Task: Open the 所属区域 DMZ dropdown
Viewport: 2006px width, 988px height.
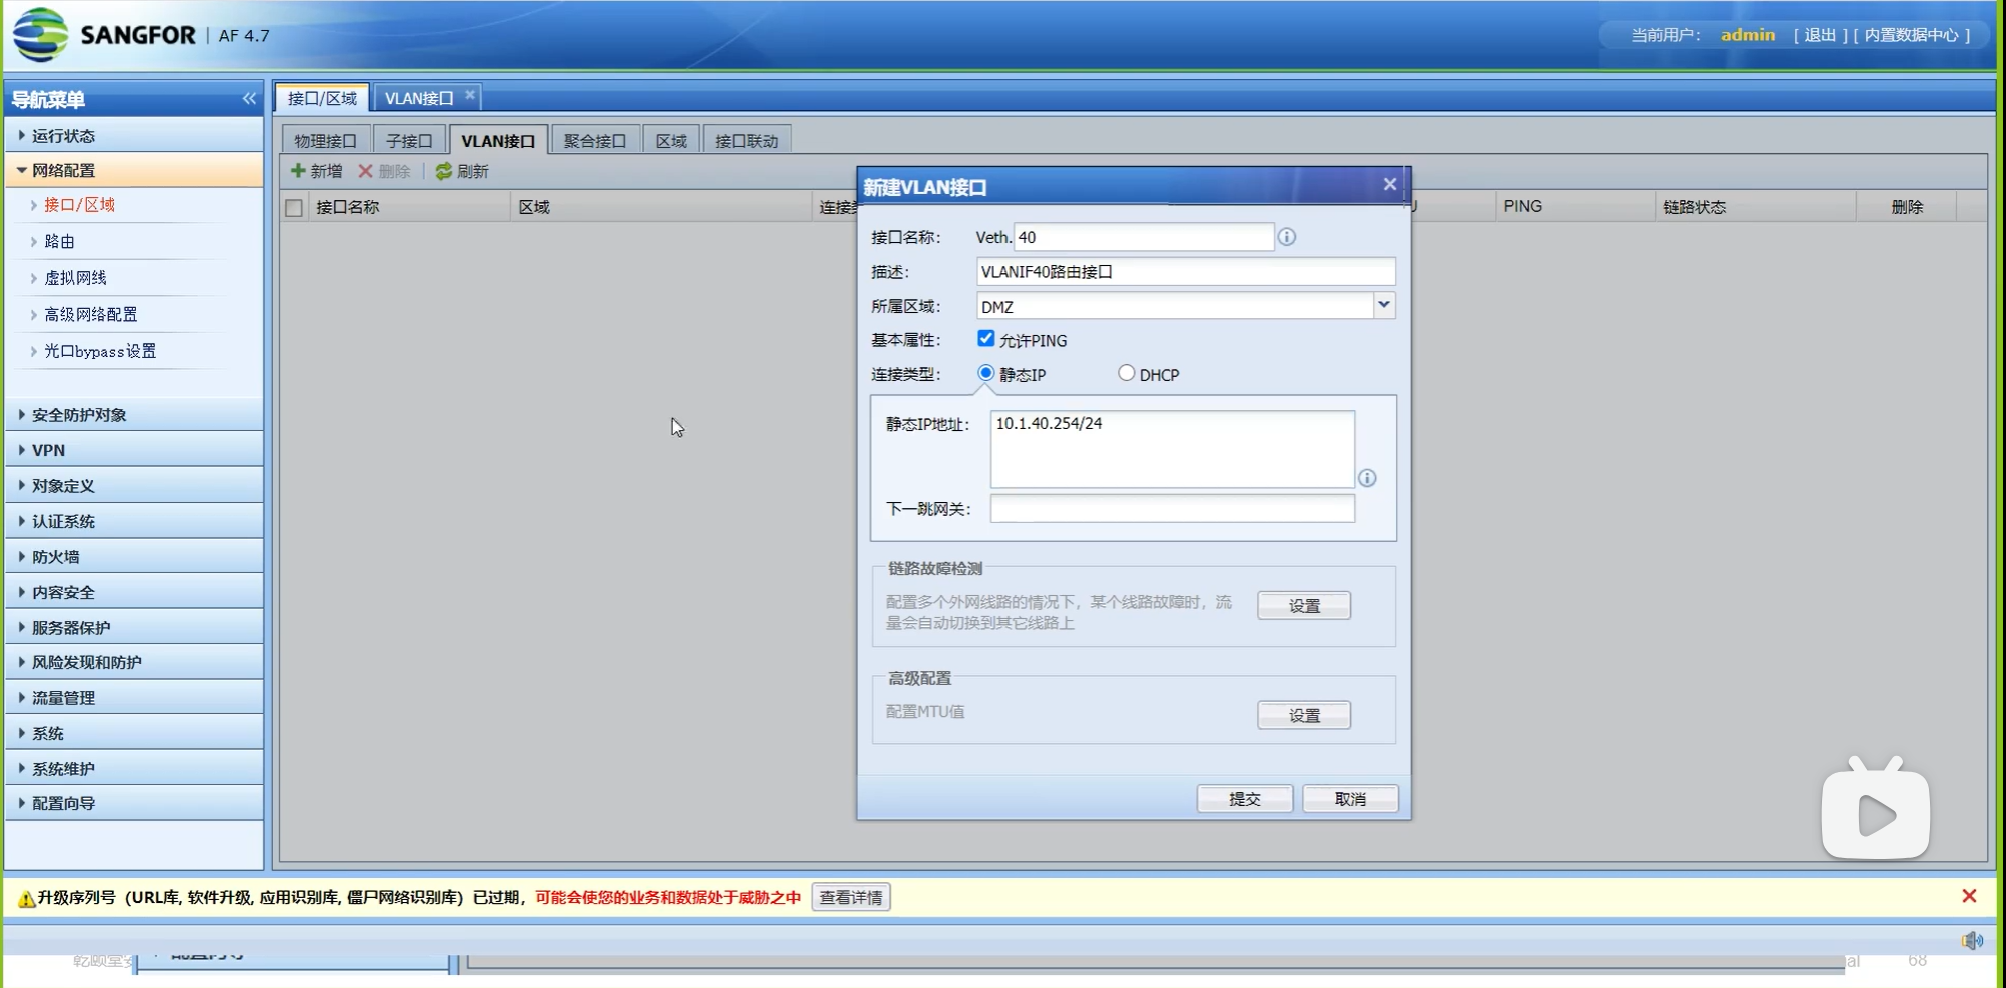Action: click(1383, 305)
